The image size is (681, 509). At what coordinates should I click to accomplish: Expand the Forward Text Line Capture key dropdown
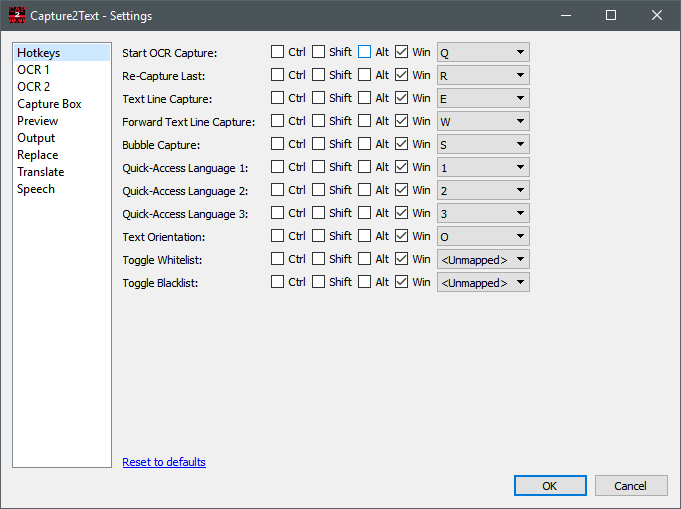483,121
